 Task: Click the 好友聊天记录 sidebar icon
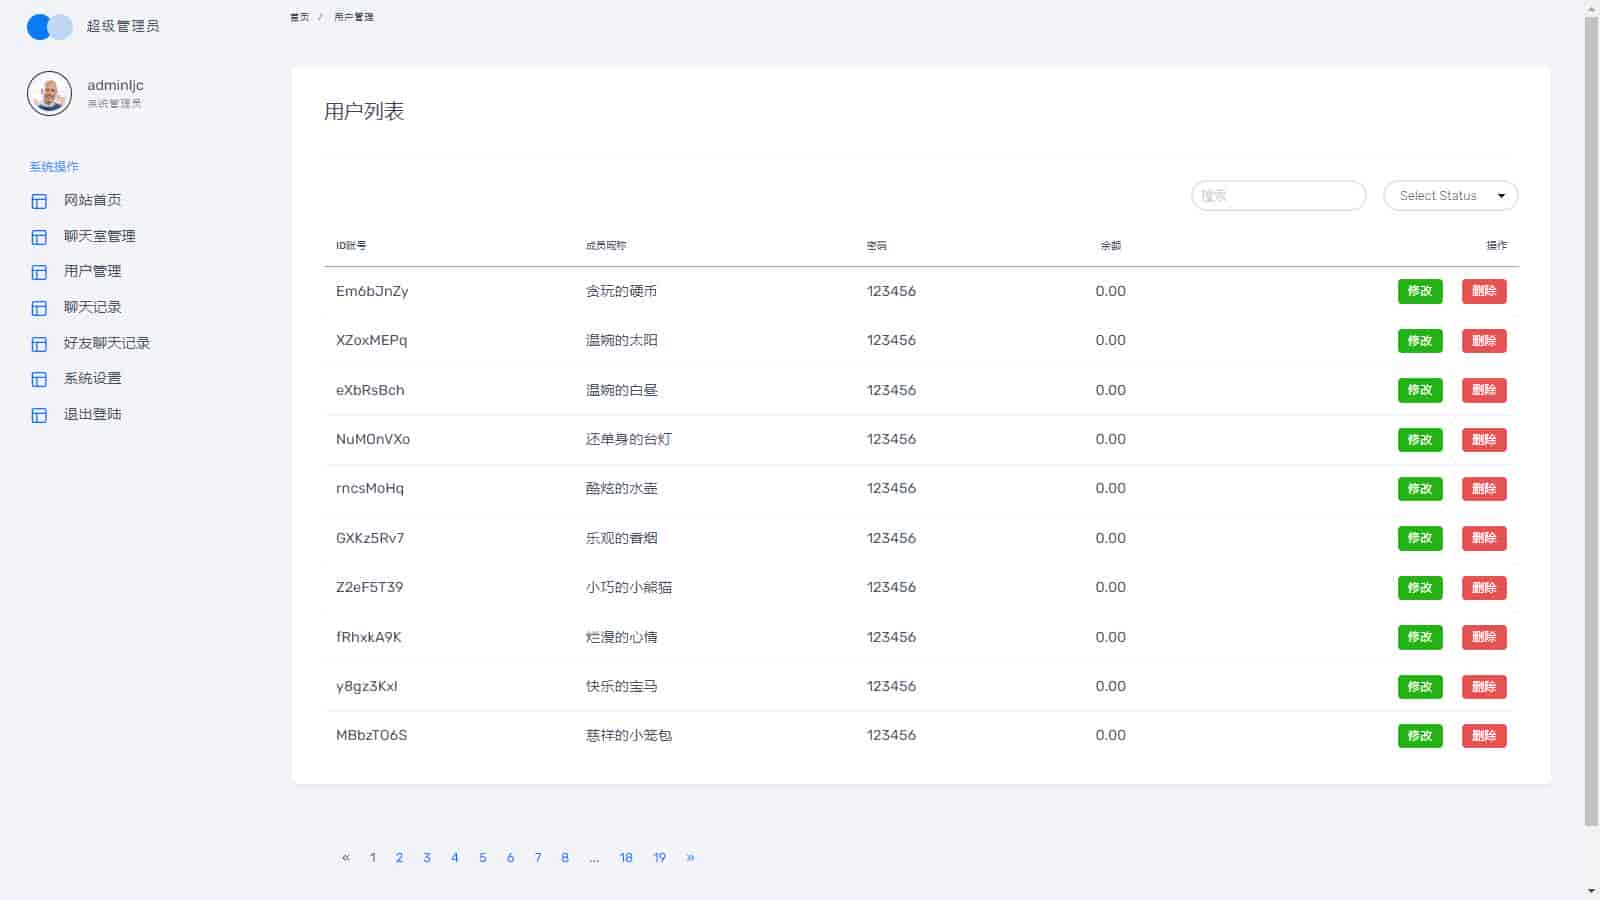coord(39,344)
